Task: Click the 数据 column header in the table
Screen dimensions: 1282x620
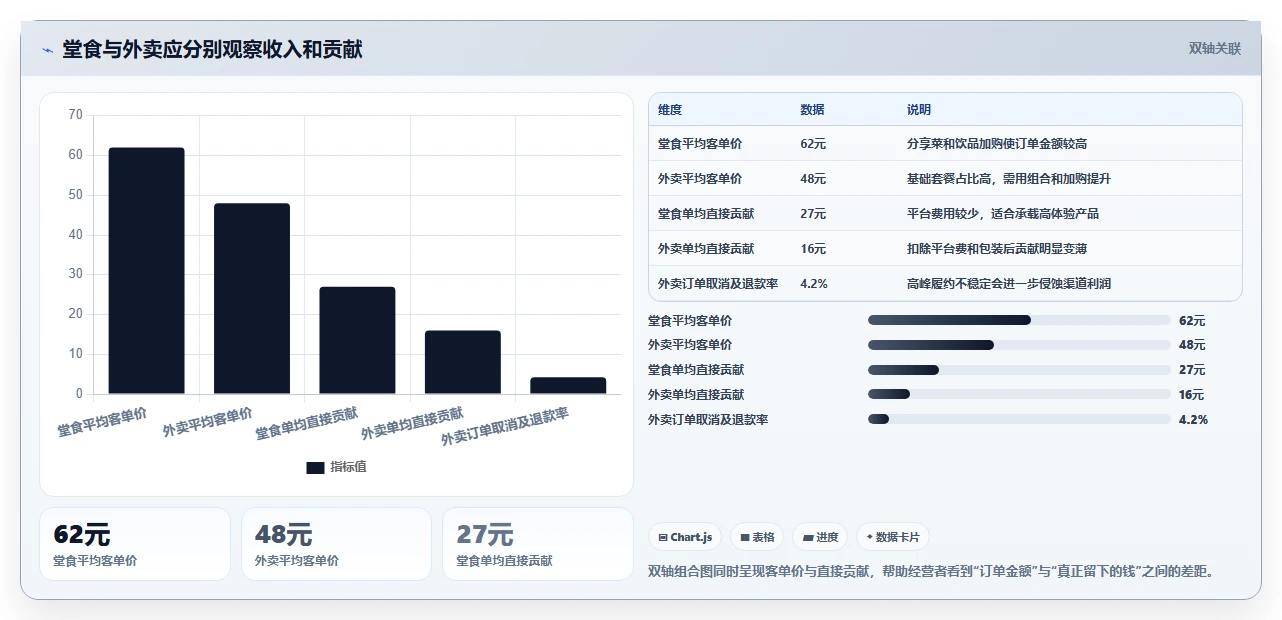Action: (x=813, y=110)
